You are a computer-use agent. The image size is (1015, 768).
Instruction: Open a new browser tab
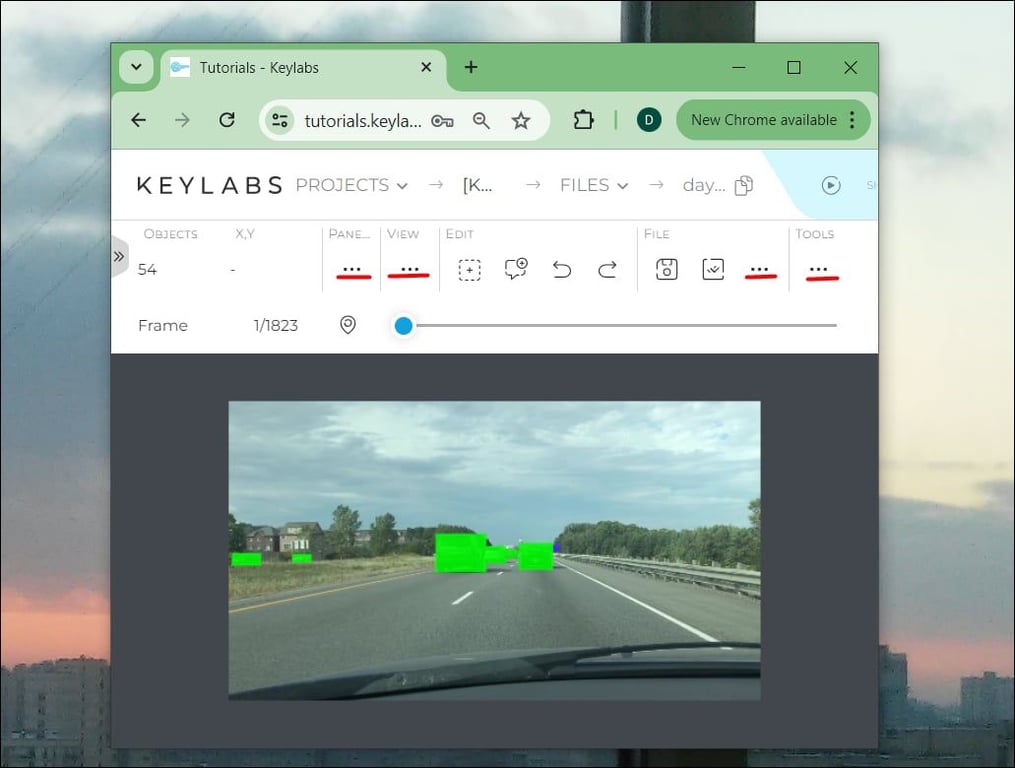[470, 67]
